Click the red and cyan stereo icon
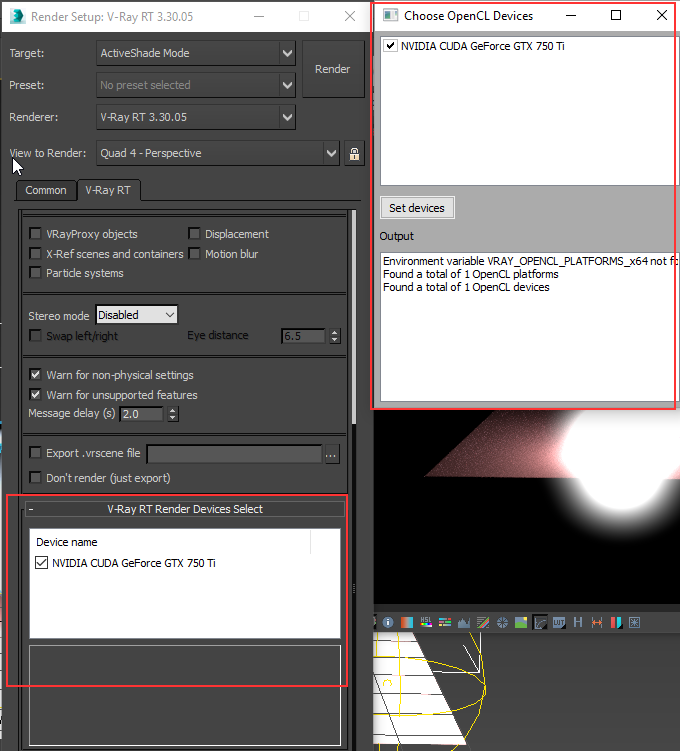The image size is (680, 751). (x=616, y=622)
